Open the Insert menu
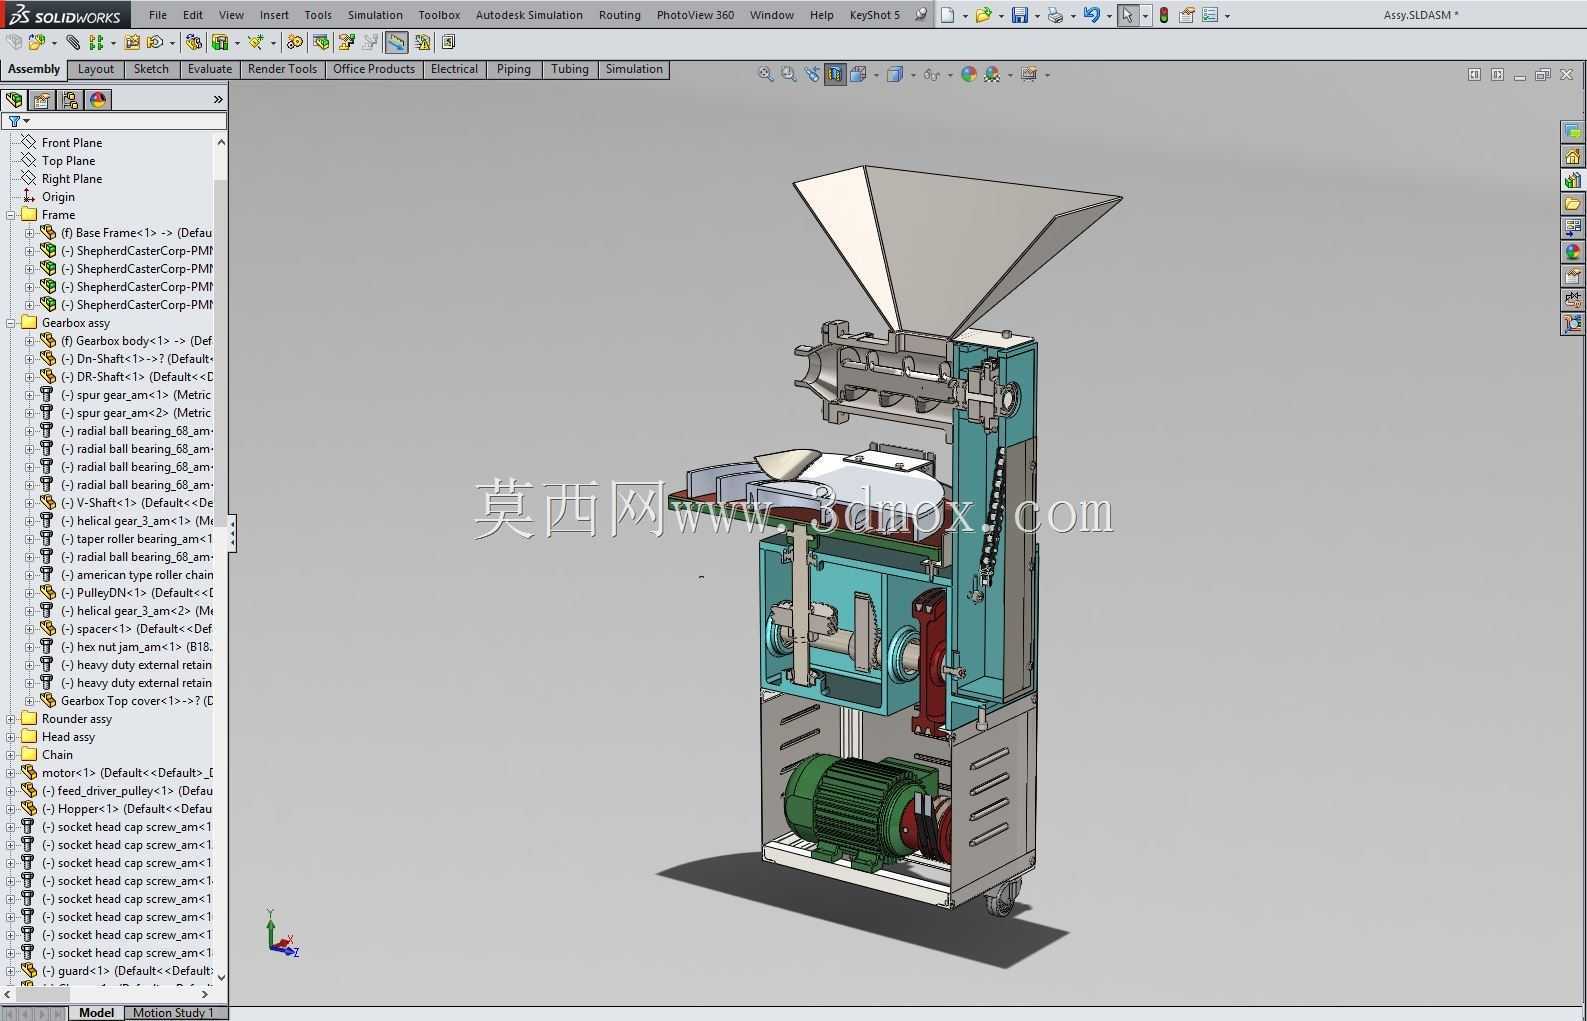Image resolution: width=1587 pixels, height=1021 pixels. [274, 15]
